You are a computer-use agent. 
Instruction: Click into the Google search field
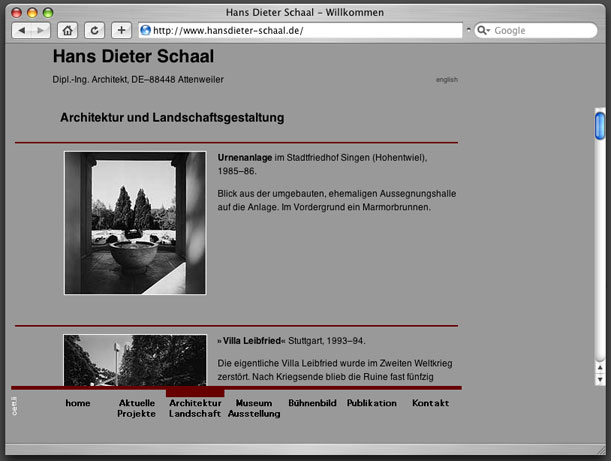tap(540, 30)
